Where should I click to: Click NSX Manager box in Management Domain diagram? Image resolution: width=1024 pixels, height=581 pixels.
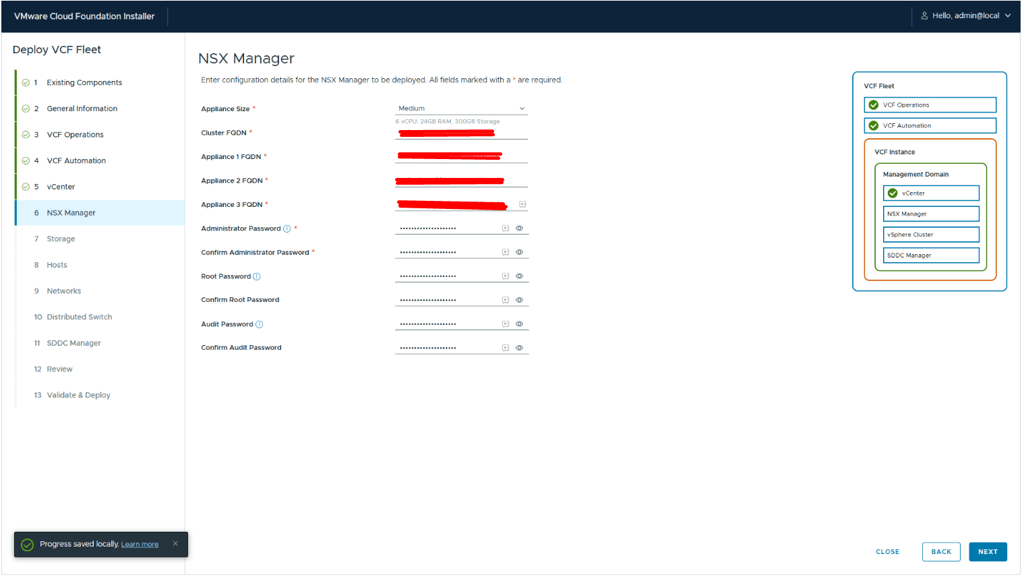click(x=933, y=214)
